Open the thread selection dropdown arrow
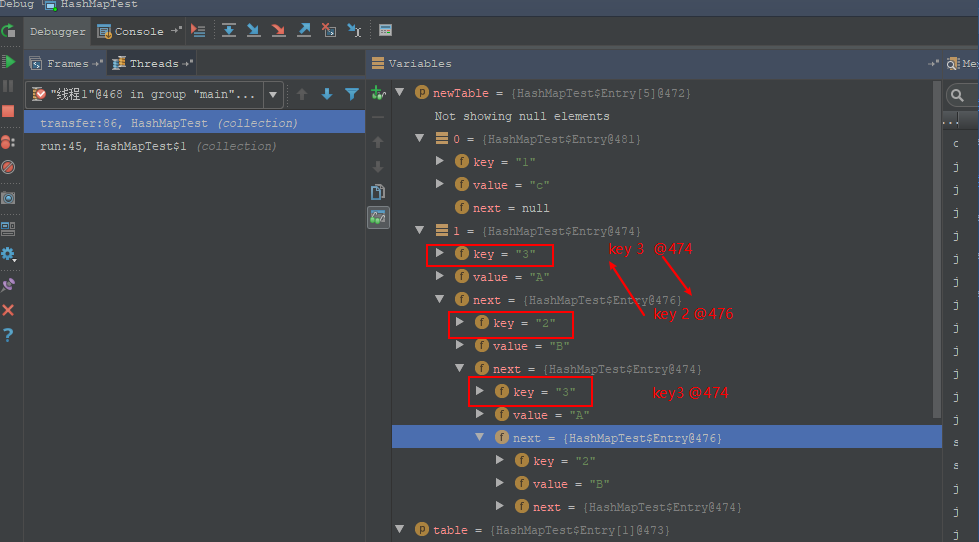The height and width of the screenshot is (542, 979). [x=273, y=95]
